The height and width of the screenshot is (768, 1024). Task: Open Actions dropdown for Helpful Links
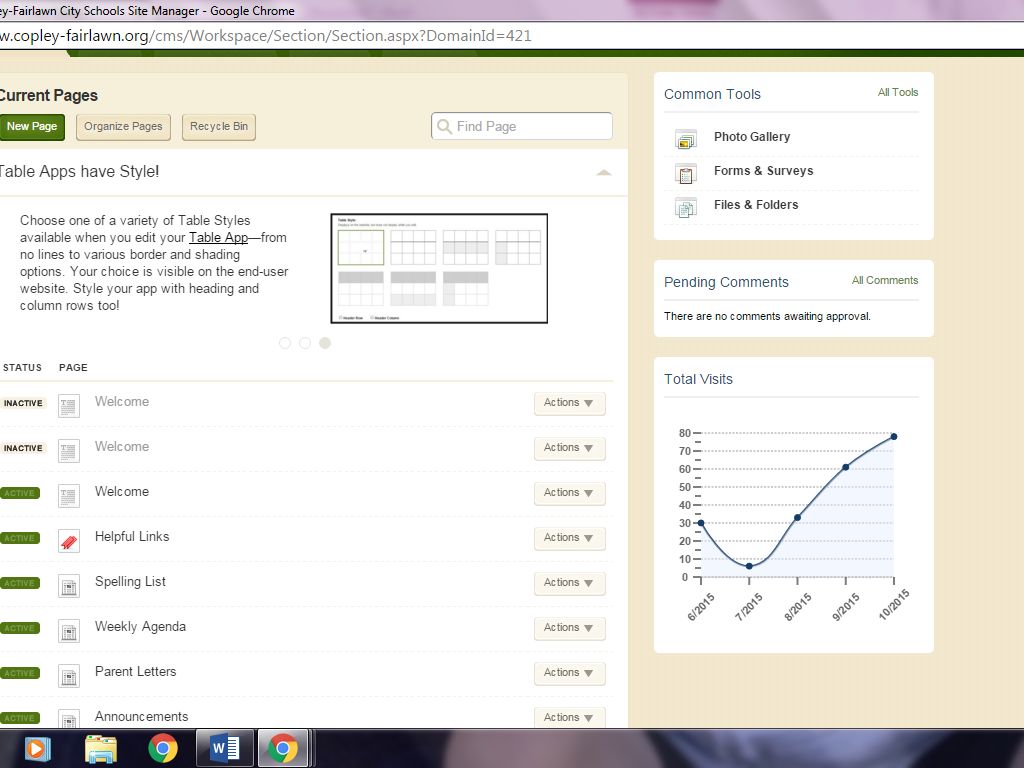tap(569, 538)
